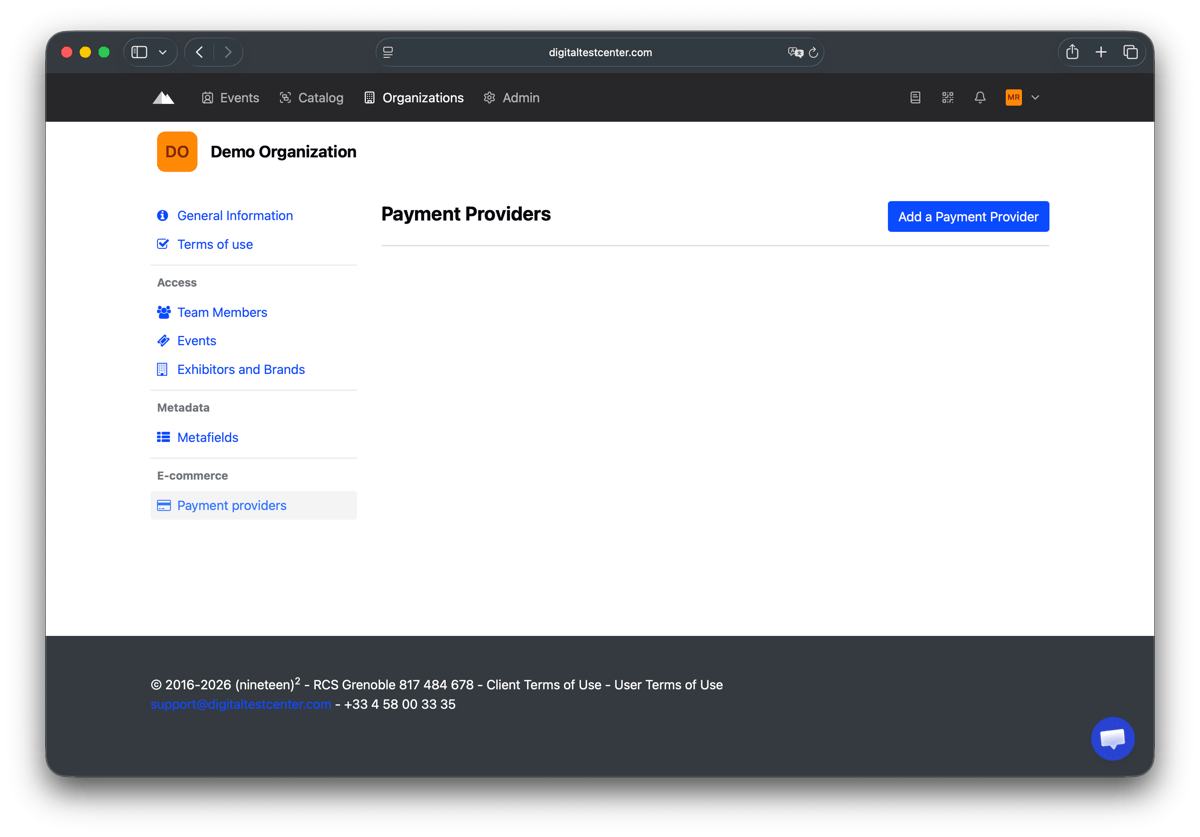Screen dimensions: 1200x837
Task: Open Team Members in sidebar
Action: [222, 312]
